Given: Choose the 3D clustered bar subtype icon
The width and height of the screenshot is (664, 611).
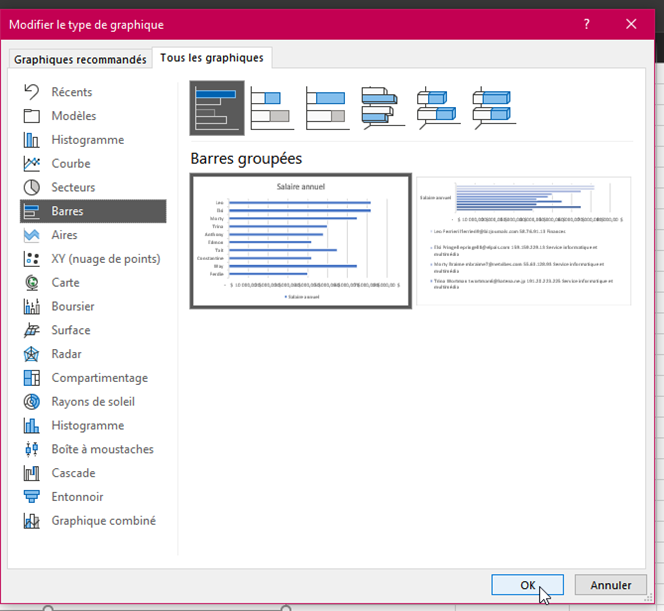Looking at the screenshot, I should coord(383,108).
